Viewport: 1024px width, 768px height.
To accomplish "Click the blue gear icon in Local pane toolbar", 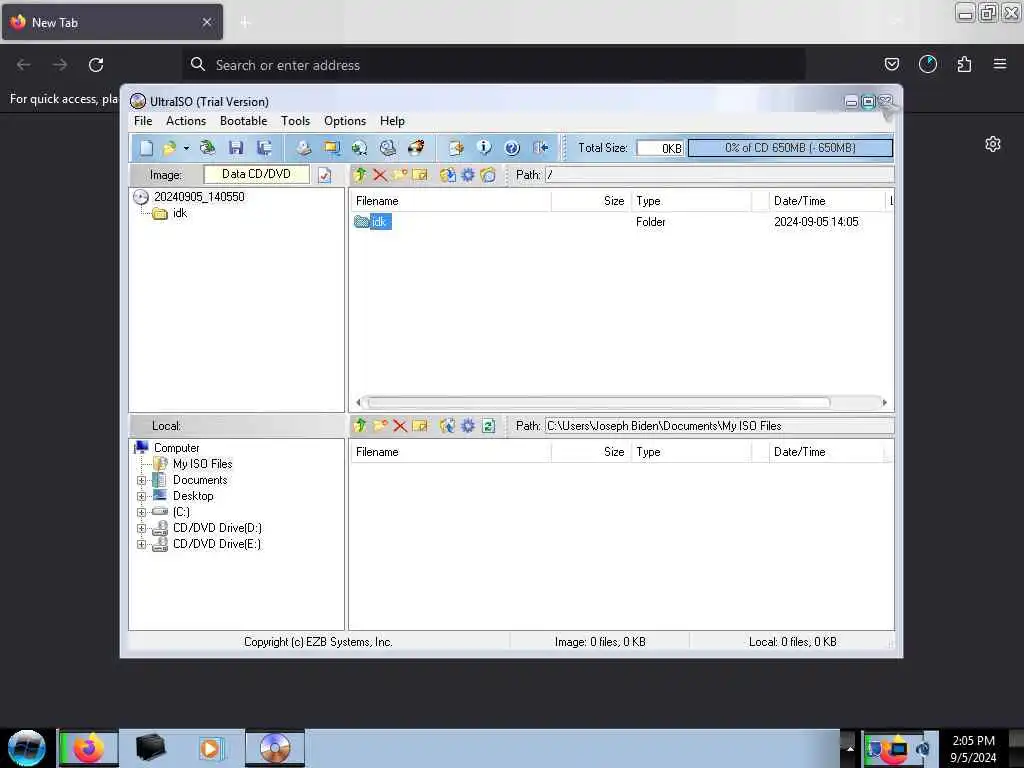I will tap(468, 426).
